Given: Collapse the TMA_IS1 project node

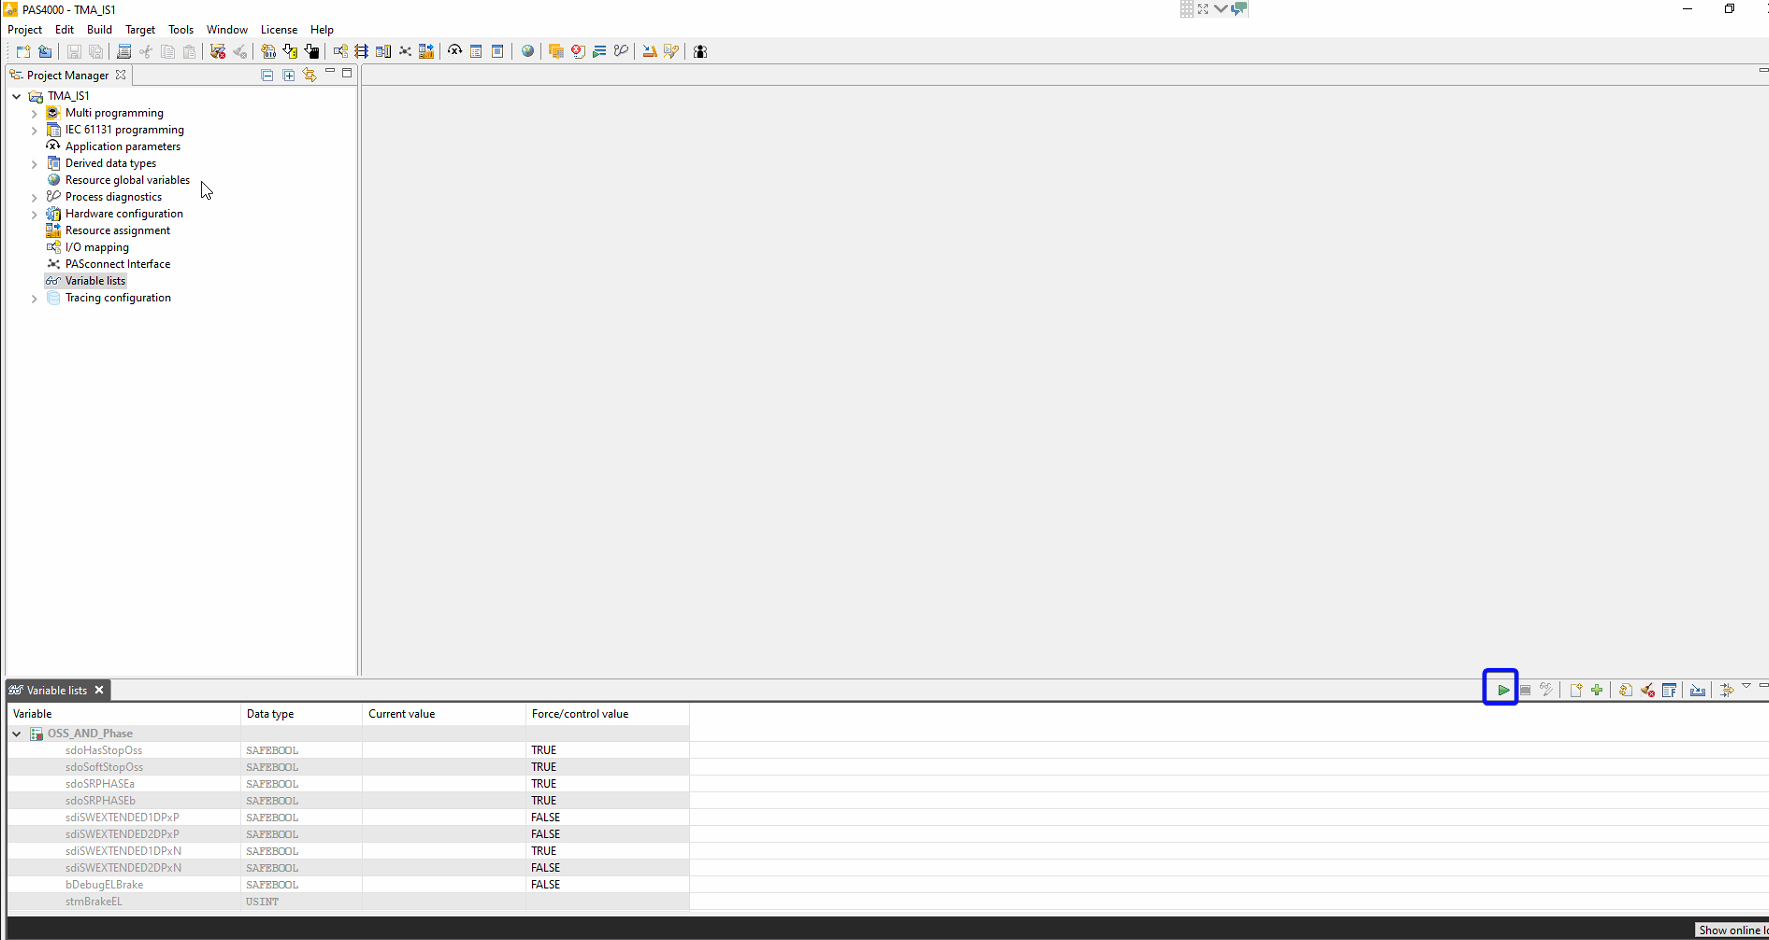Looking at the screenshot, I should (17, 96).
